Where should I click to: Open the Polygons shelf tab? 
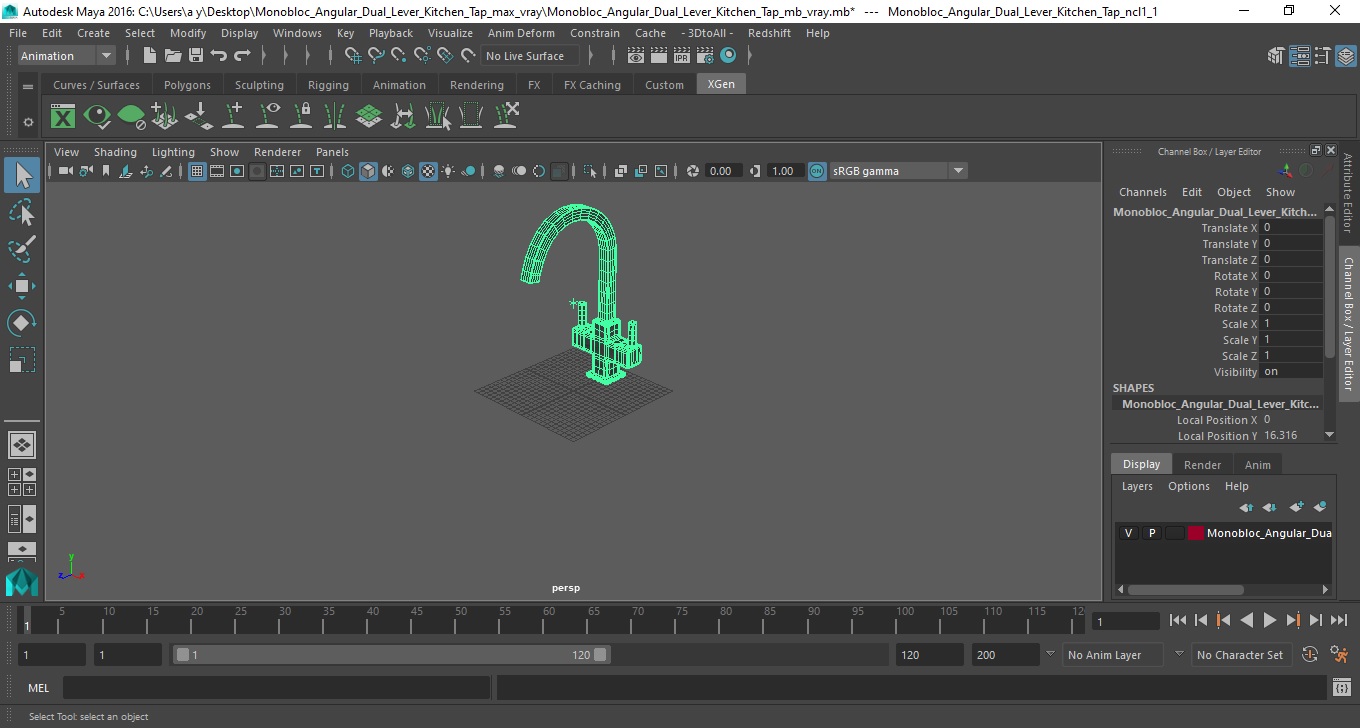(x=187, y=85)
